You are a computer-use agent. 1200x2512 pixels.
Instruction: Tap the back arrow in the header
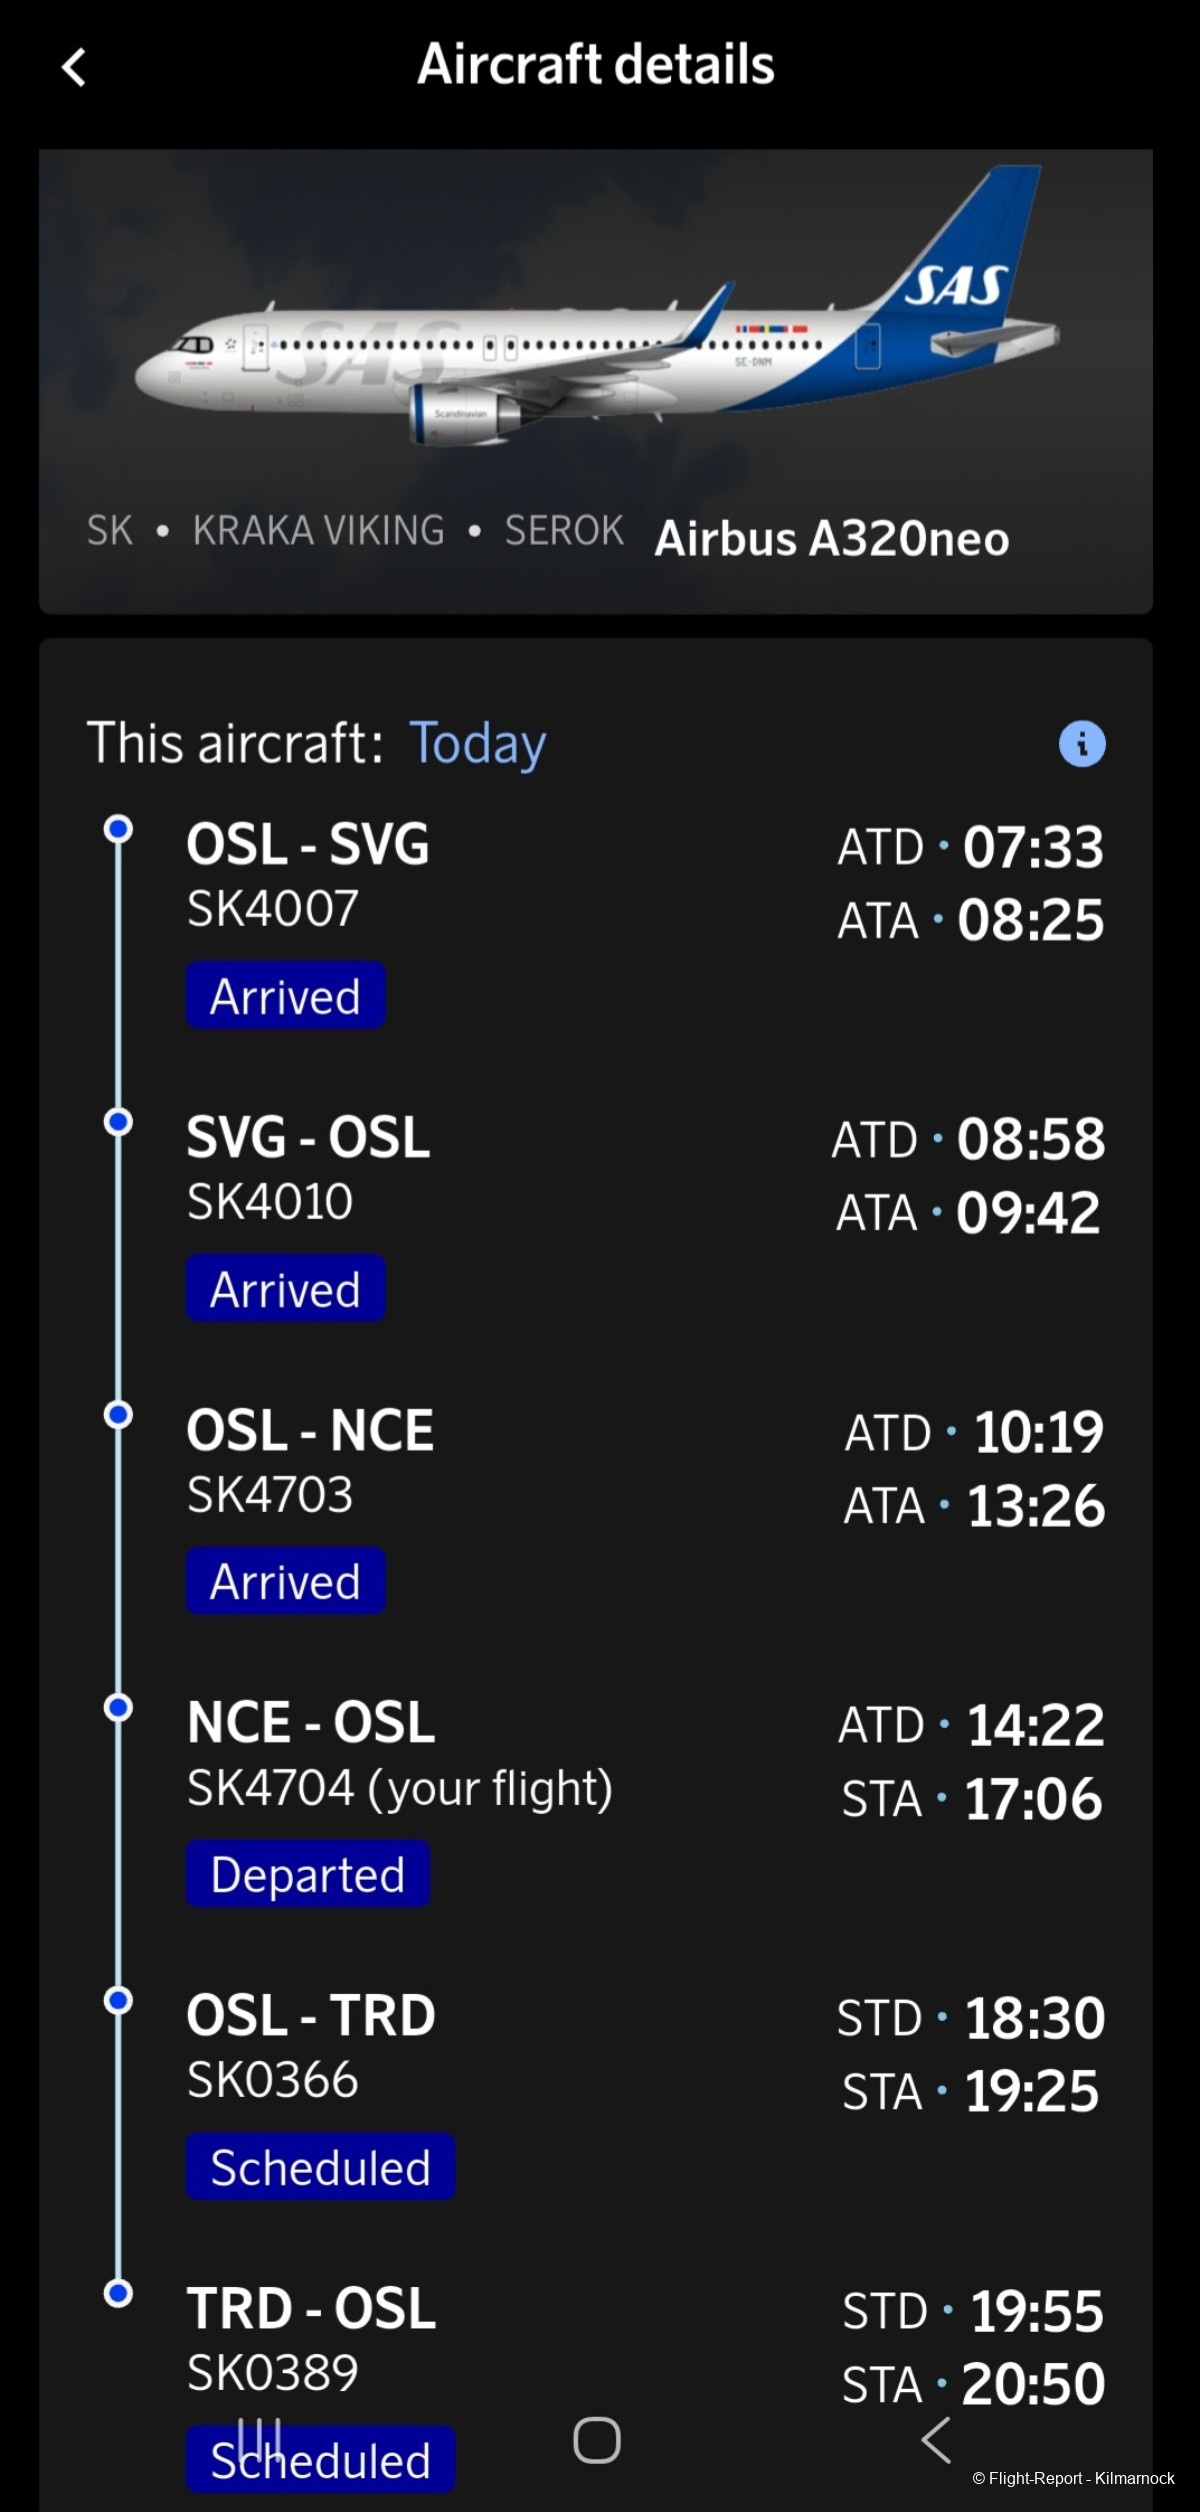(74, 67)
